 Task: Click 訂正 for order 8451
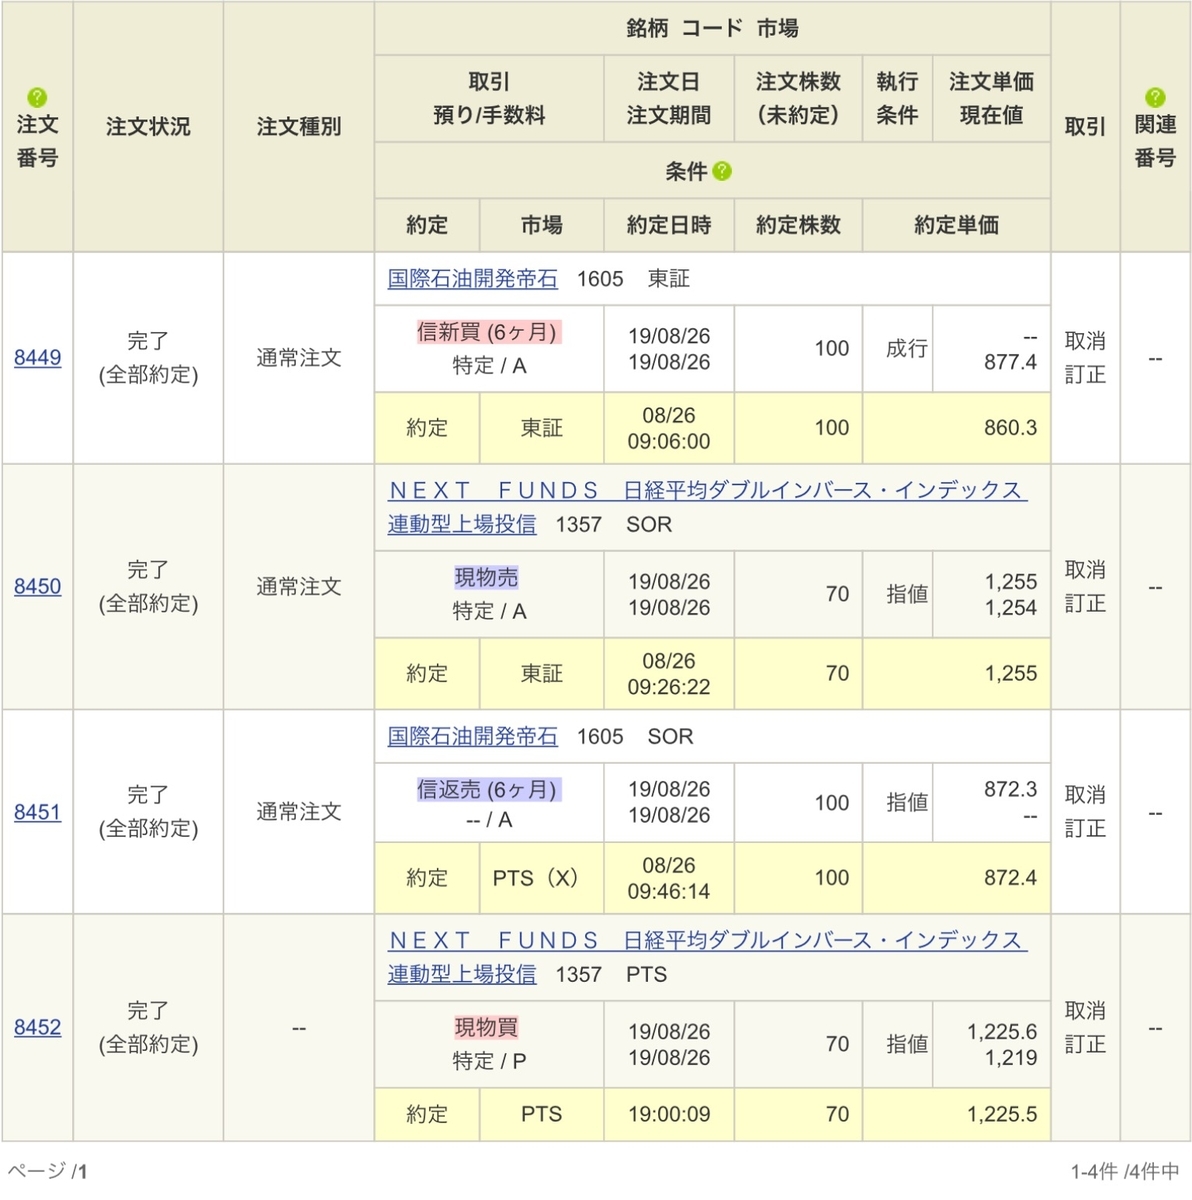click(1085, 828)
